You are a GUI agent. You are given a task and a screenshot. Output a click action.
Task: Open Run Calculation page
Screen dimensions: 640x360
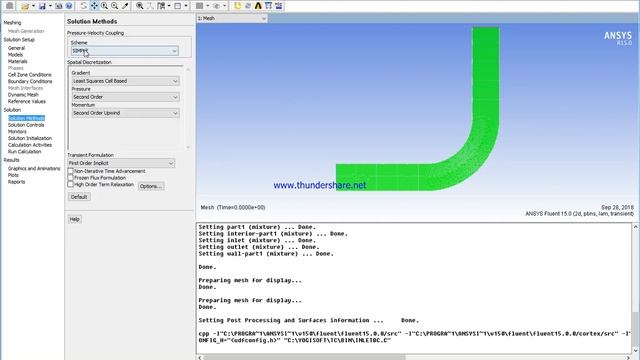click(24, 151)
